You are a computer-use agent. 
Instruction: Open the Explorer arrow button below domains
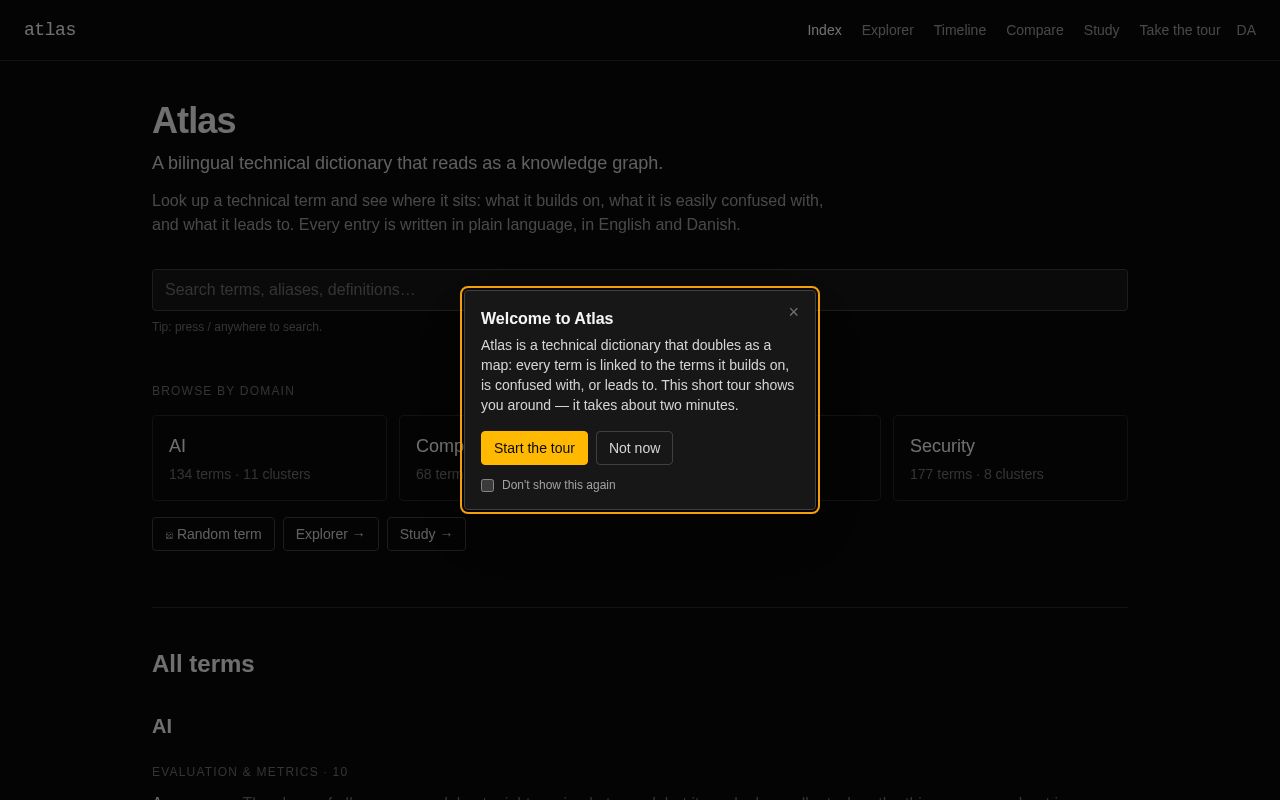tap(331, 534)
